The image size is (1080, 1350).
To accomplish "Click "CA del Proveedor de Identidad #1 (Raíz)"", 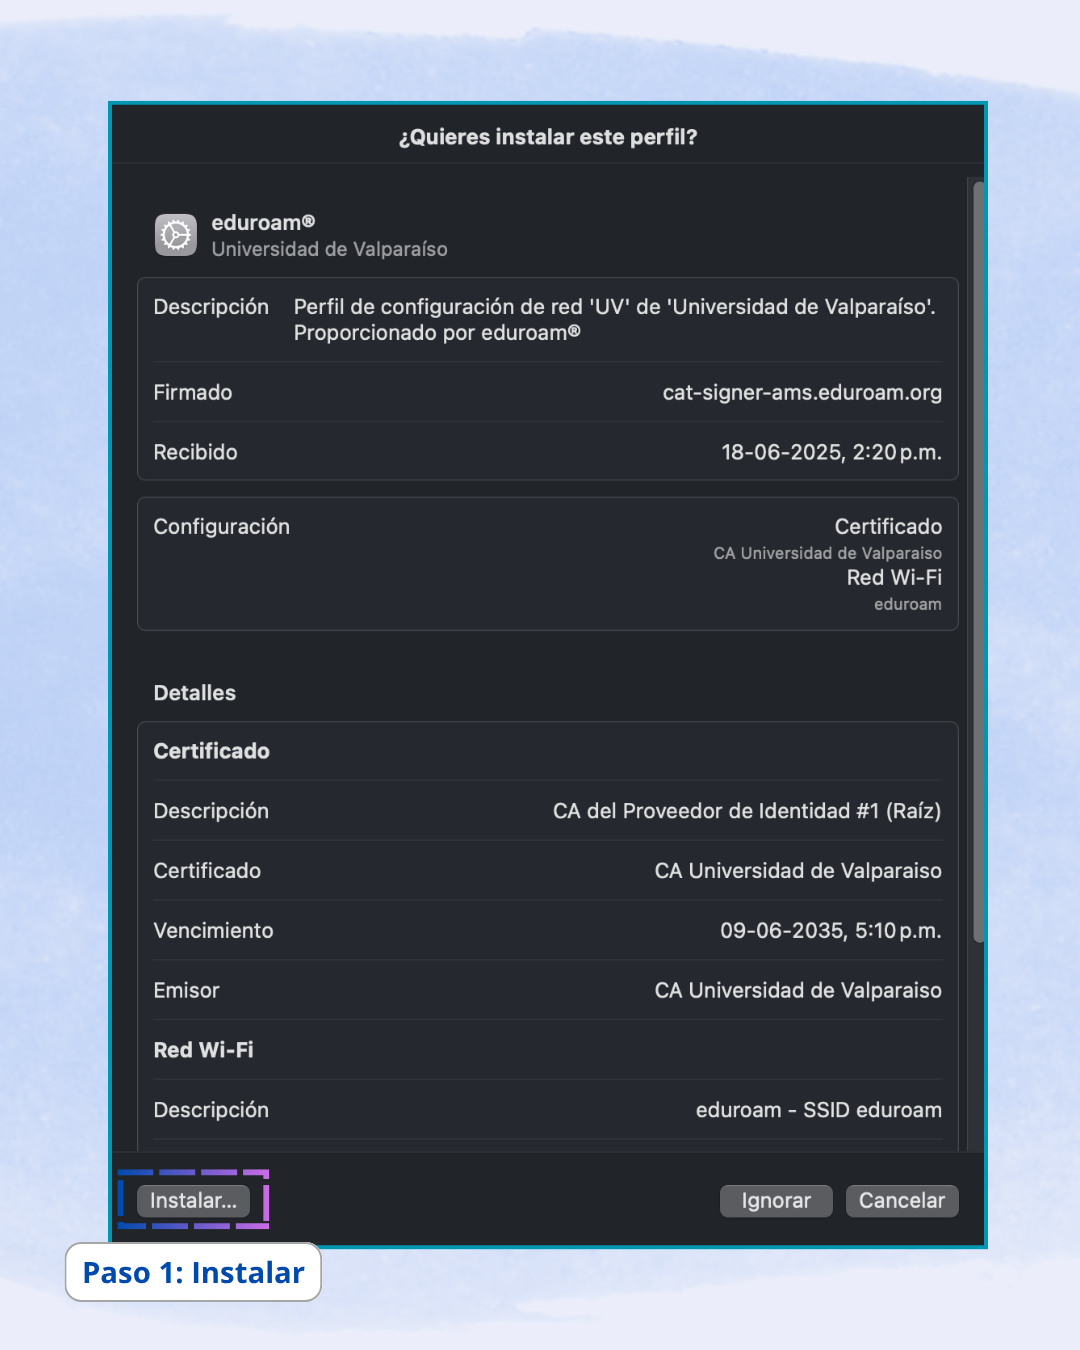I will pyautogui.click(x=747, y=811).
